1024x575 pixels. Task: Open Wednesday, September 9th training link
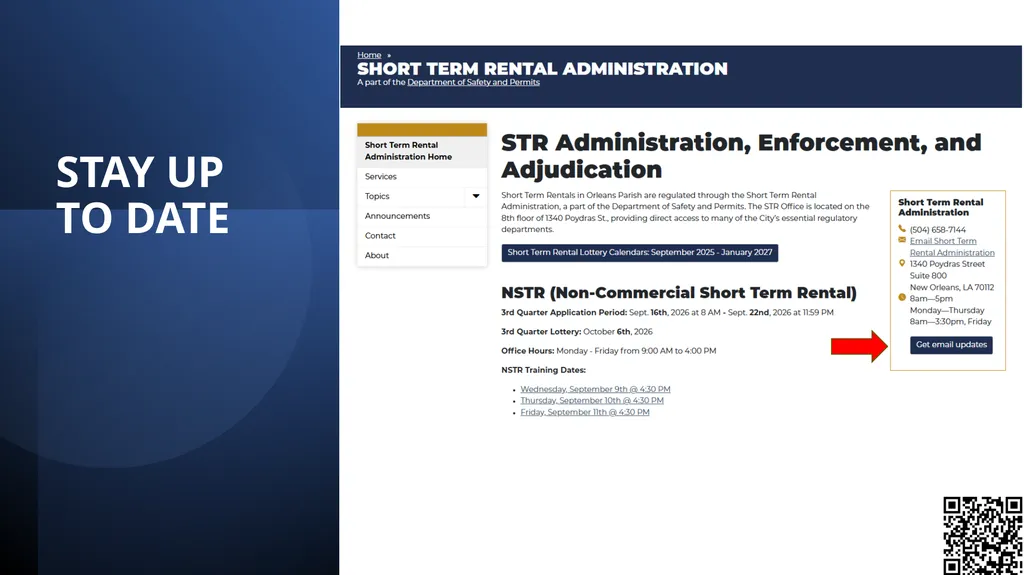(595, 389)
